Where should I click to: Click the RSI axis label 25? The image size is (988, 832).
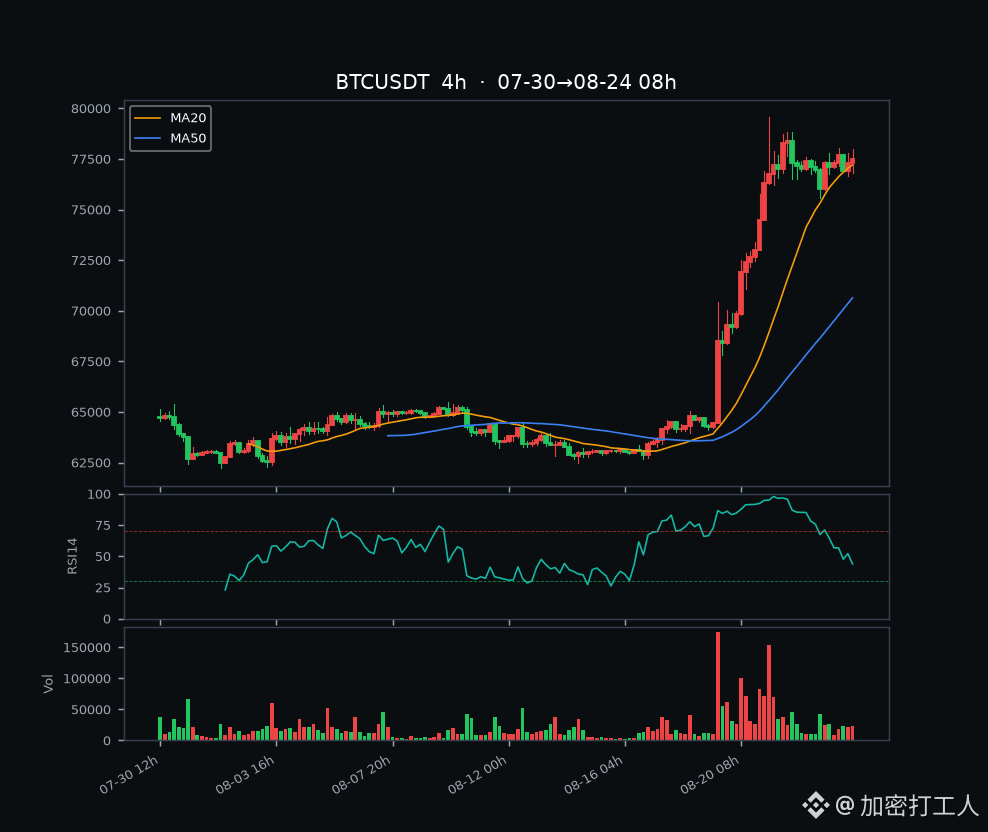coord(103,588)
